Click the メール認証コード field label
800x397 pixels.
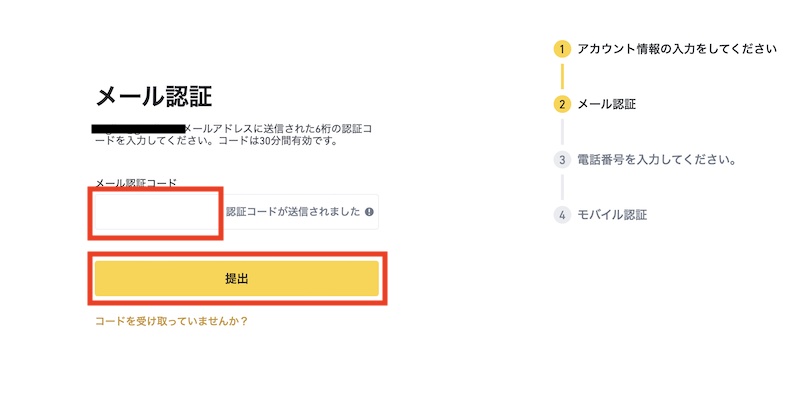[136, 183]
